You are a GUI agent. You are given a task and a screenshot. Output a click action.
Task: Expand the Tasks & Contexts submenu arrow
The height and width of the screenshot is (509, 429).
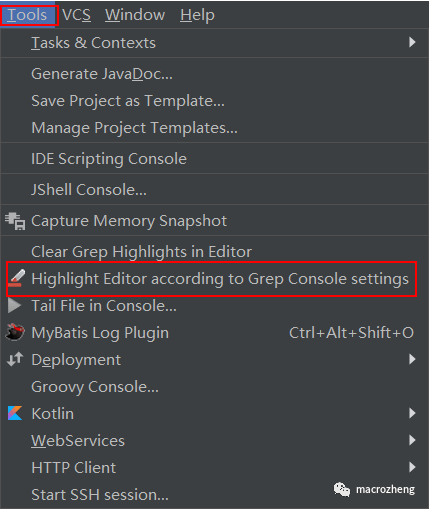[x=412, y=42]
